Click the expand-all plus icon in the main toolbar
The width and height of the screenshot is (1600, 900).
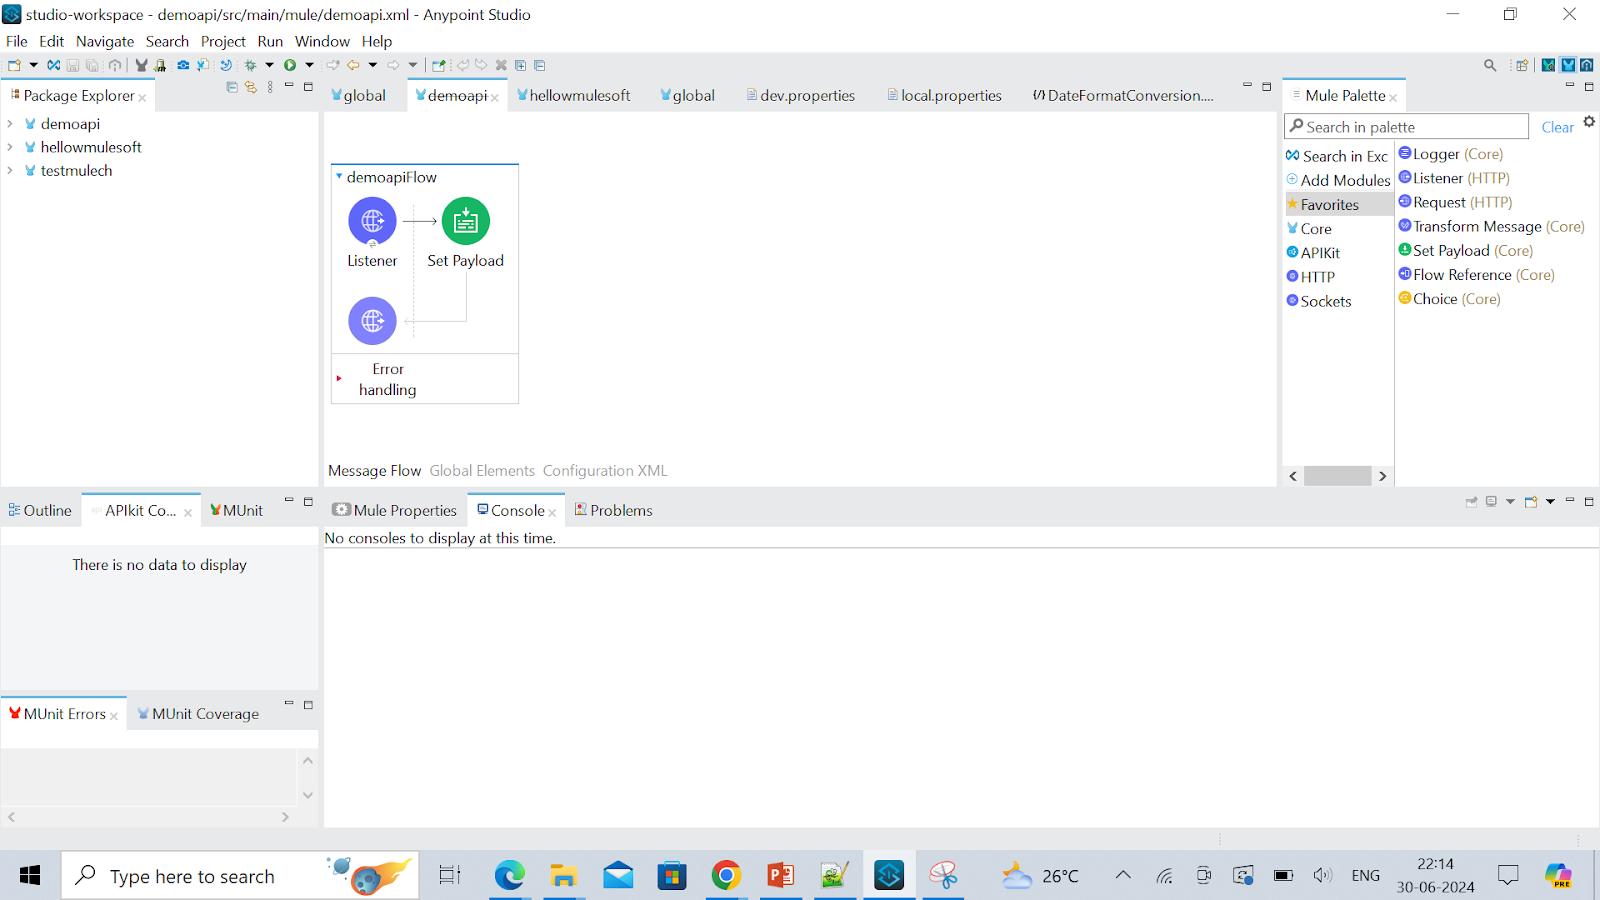point(520,65)
